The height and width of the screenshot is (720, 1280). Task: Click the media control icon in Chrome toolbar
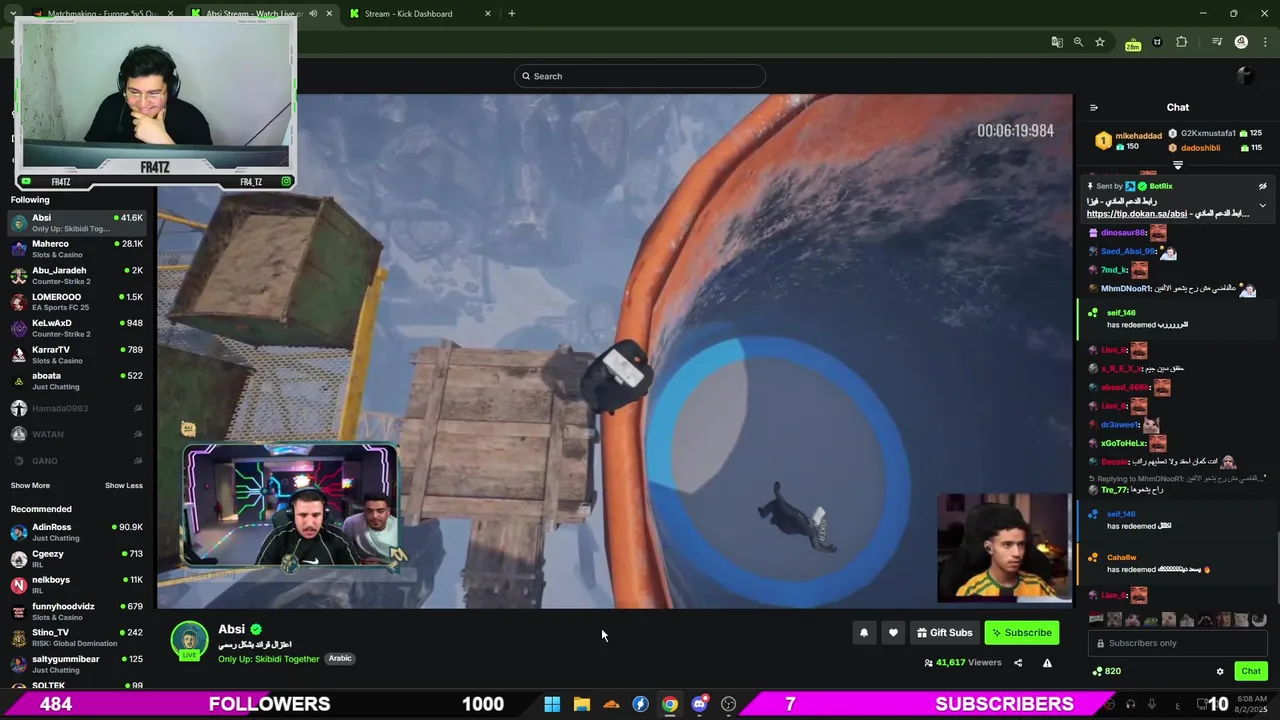tap(1217, 42)
